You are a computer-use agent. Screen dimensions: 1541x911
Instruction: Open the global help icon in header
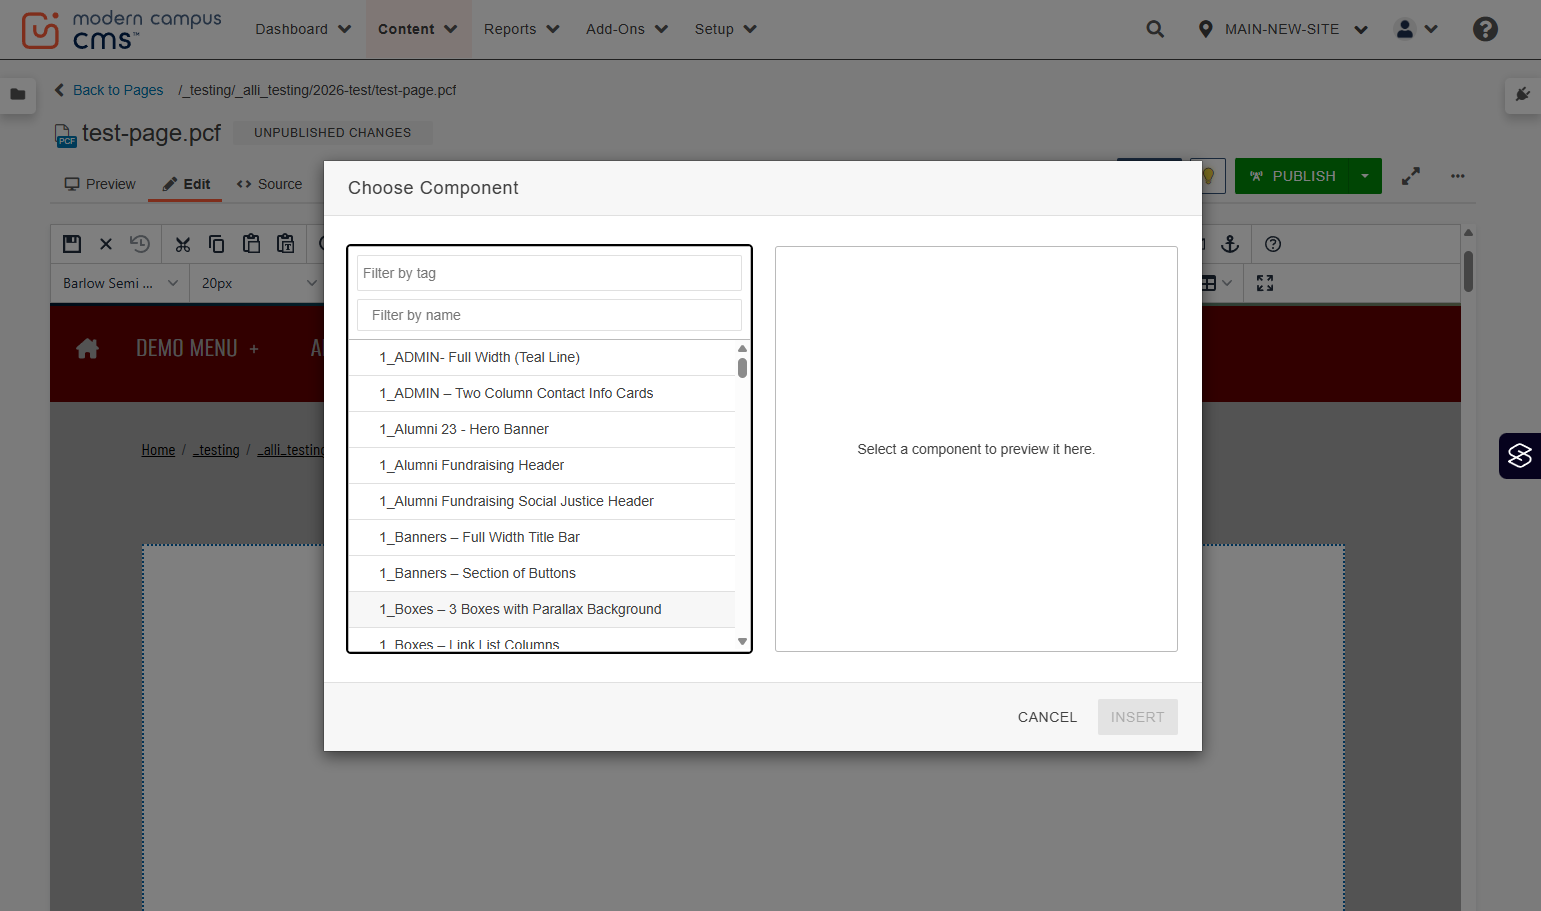[x=1485, y=29]
